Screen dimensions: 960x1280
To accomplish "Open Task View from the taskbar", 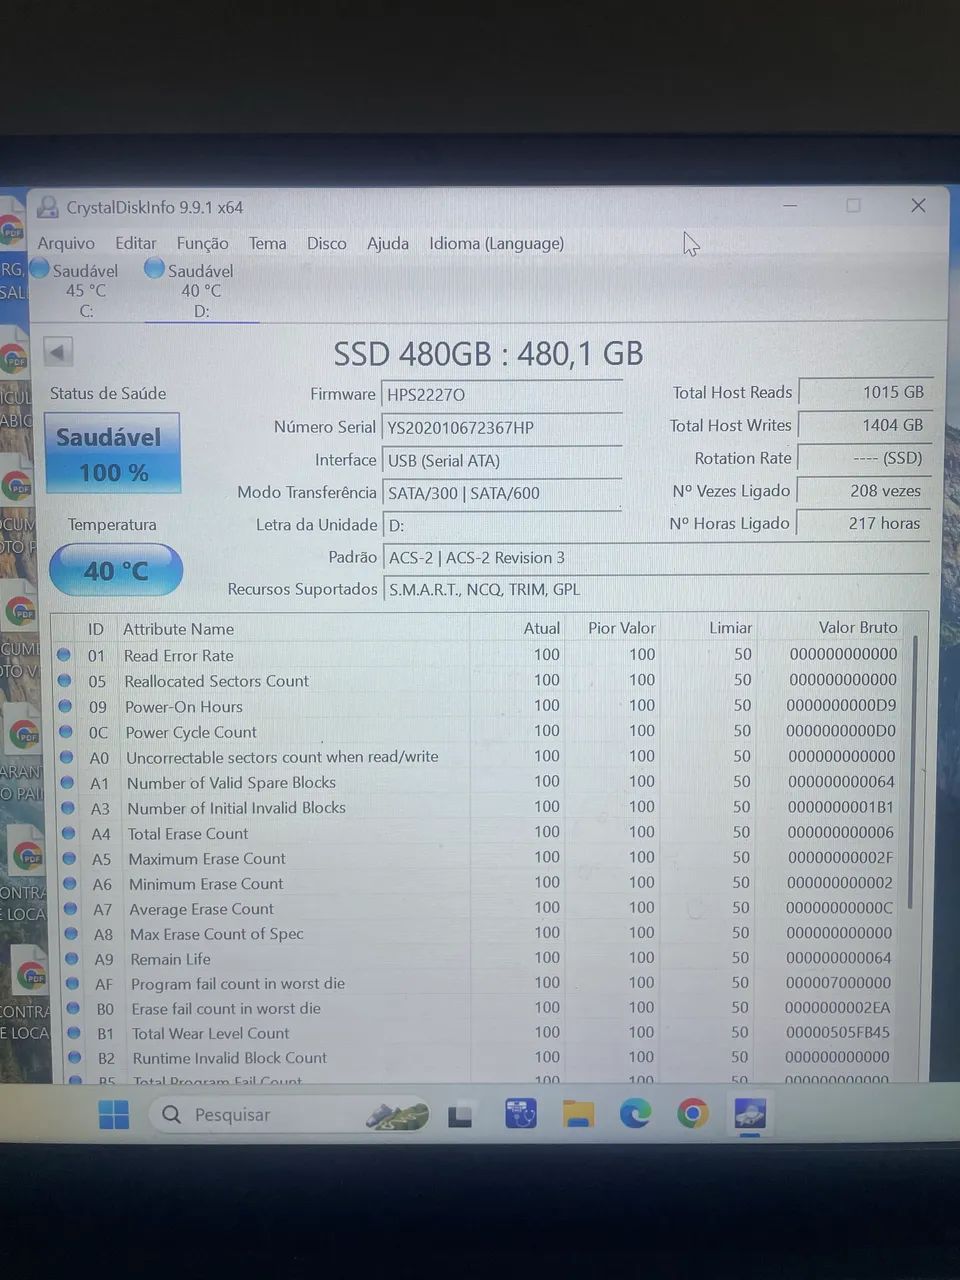I will pyautogui.click(x=460, y=1115).
